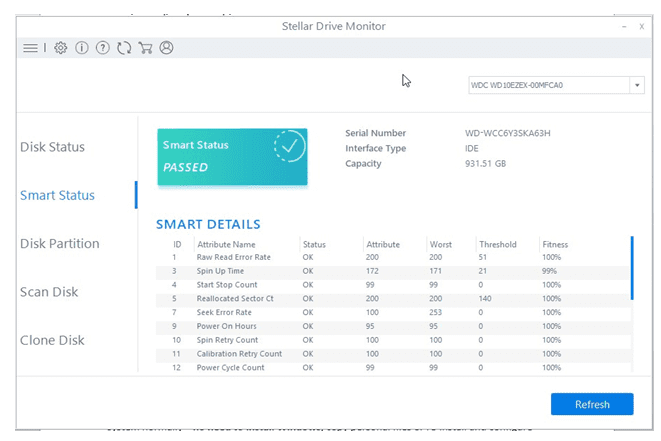661x441 pixels.
Task: Open help with the question mark icon
Action: coord(103,48)
